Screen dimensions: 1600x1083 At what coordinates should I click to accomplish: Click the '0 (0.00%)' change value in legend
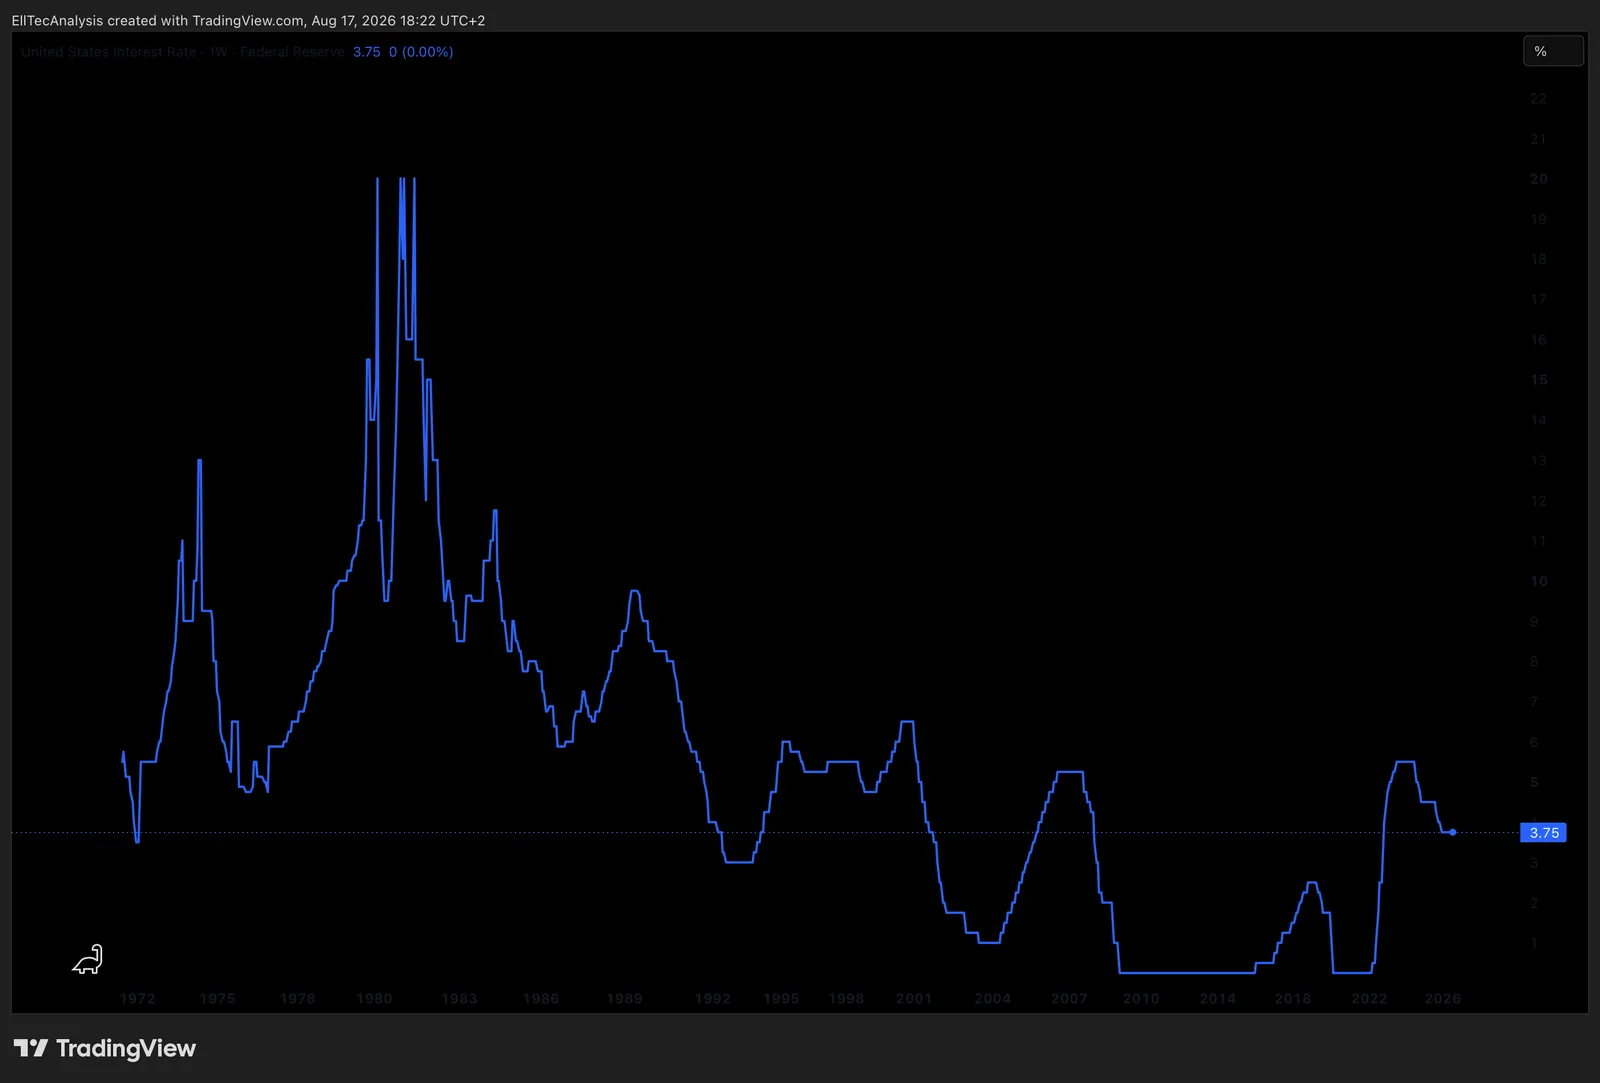(421, 52)
